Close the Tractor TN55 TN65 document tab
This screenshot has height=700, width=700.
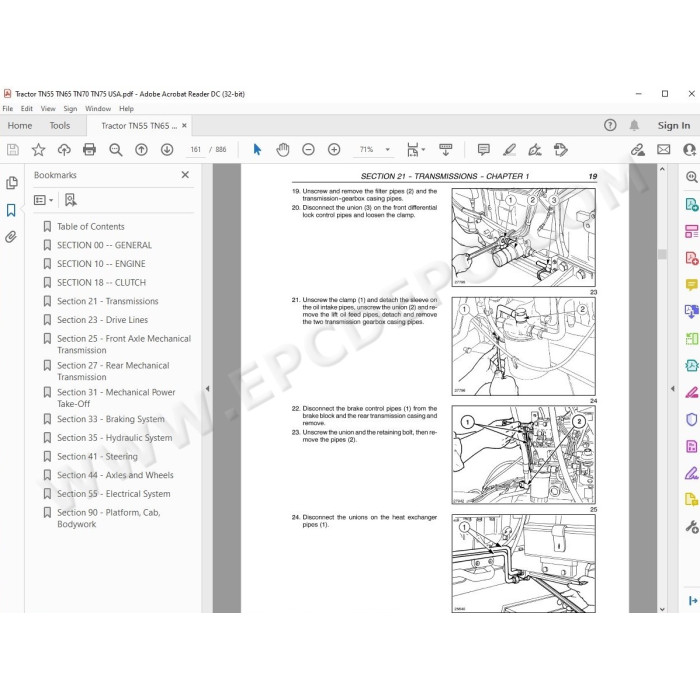pos(184,125)
